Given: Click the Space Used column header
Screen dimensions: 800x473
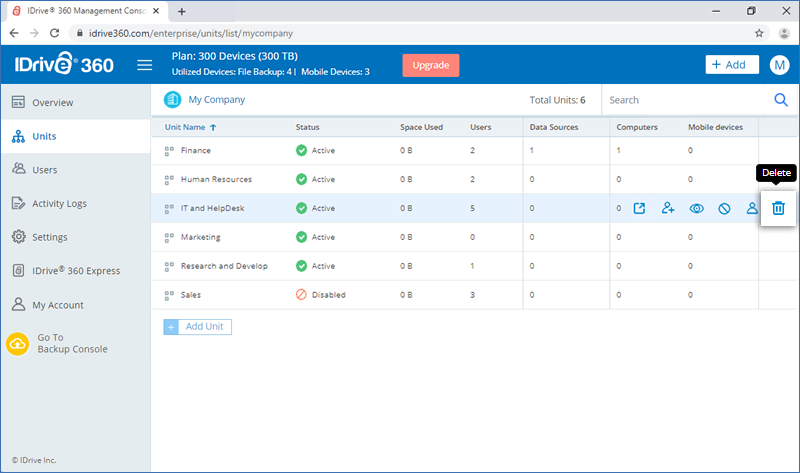Looking at the screenshot, I should point(421,127).
